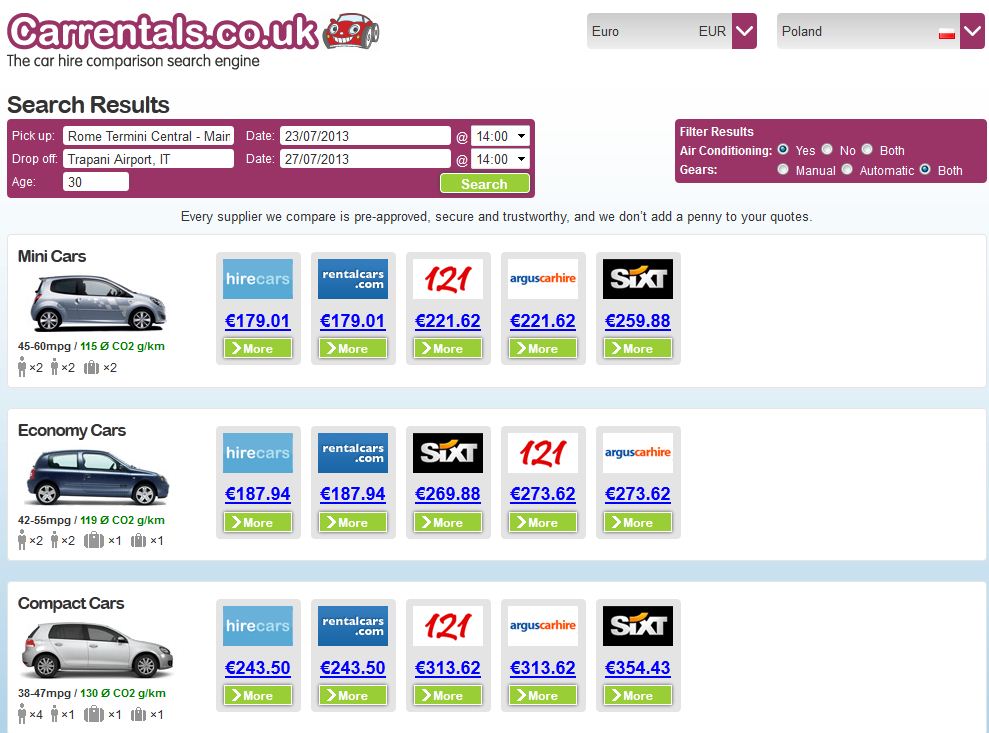
Task: Open Mini Cars 121 price €221.62
Action: click(x=448, y=320)
